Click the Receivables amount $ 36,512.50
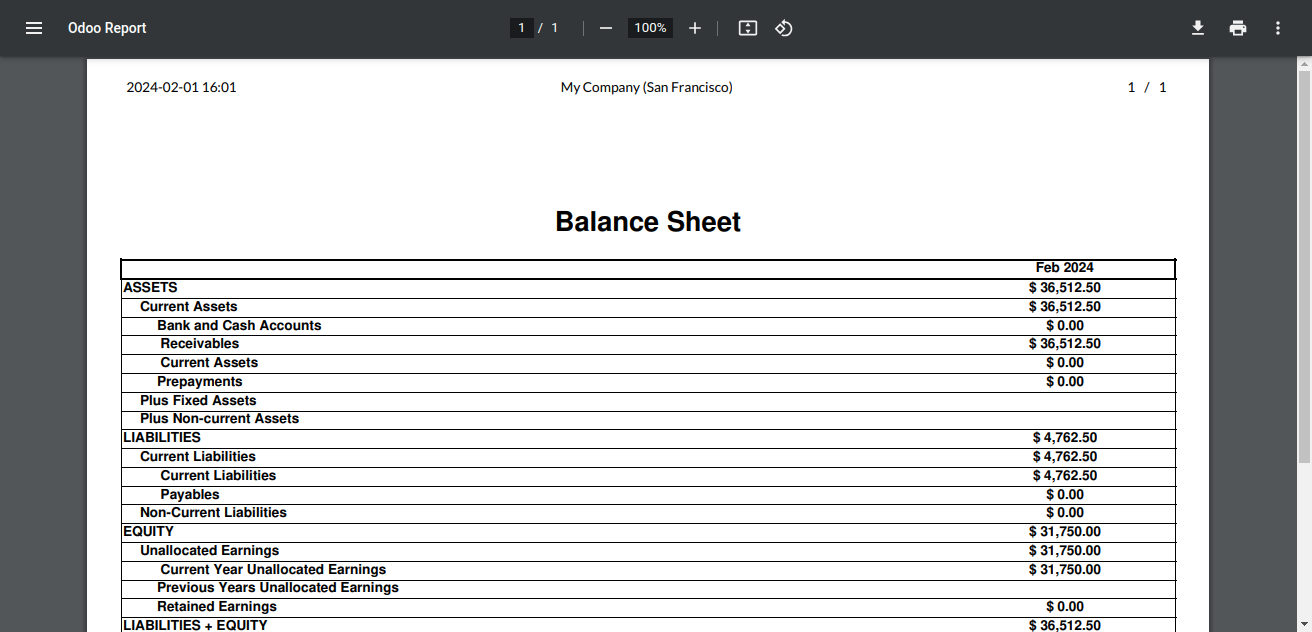The width and height of the screenshot is (1312, 632). coord(1065,343)
